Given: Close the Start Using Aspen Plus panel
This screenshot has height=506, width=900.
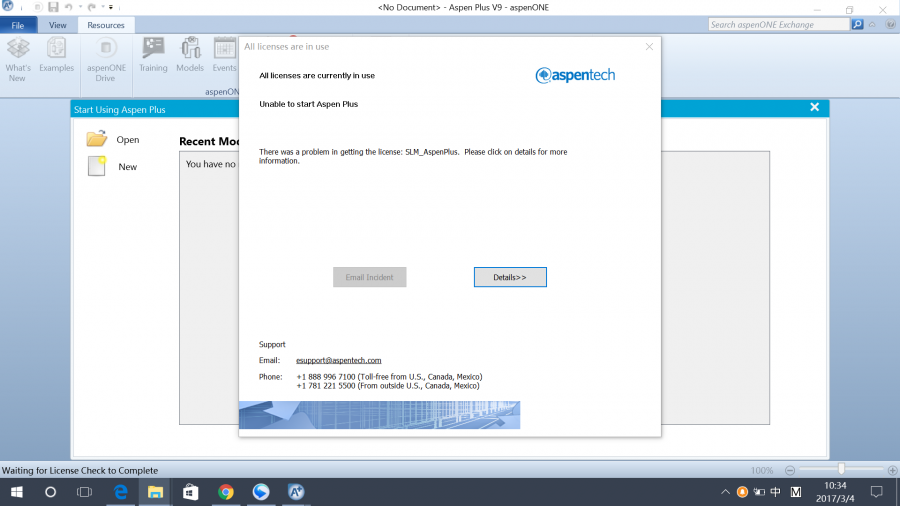Looking at the screenshot, I should (x=814, y=107).
